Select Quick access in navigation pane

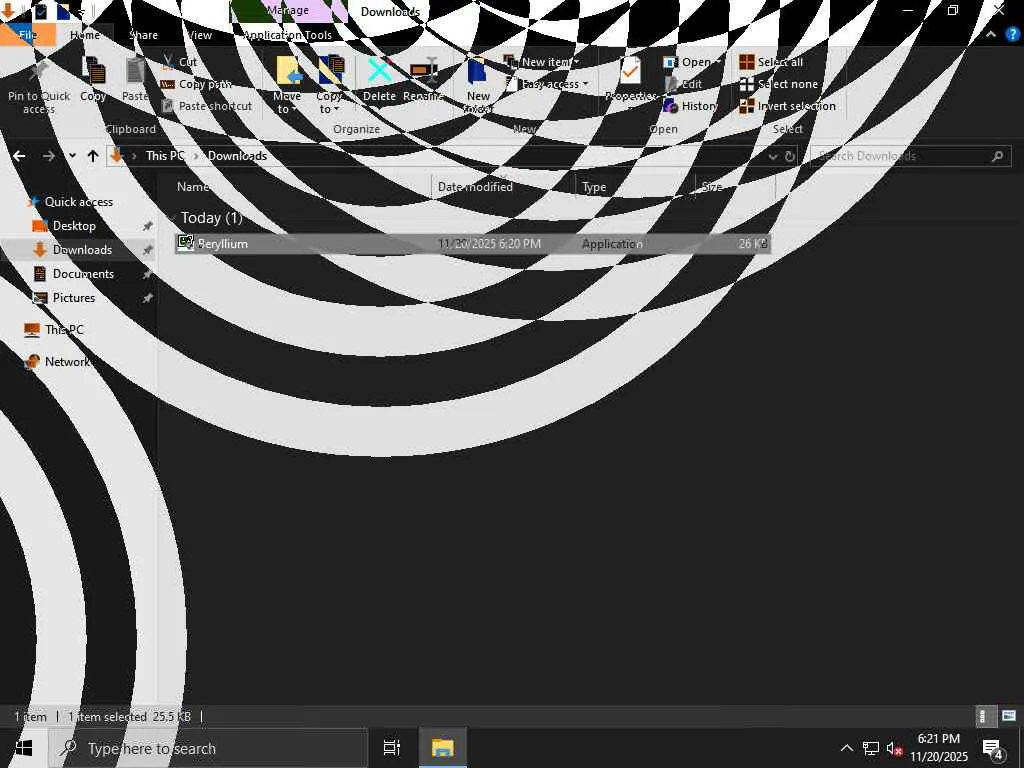tap(78, 202)
